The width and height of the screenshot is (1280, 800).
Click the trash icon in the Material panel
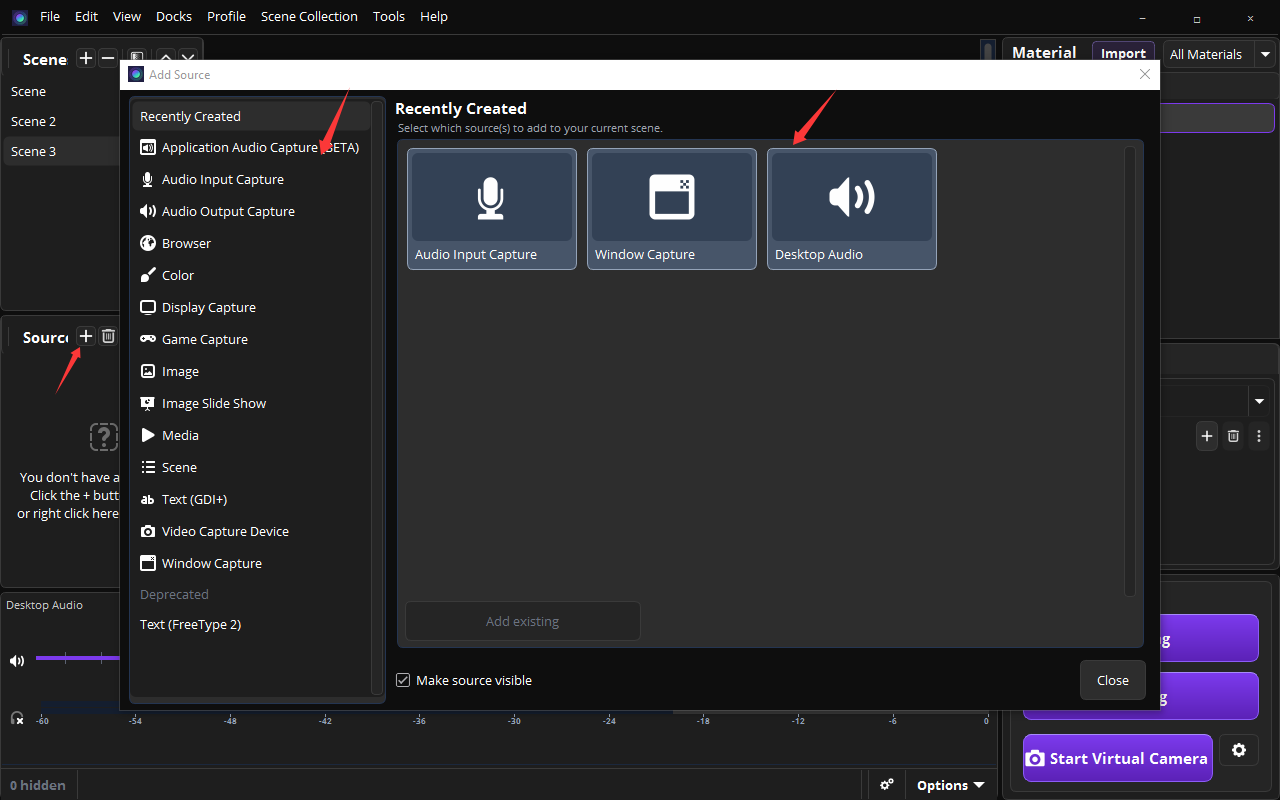tap(1233, 436)
